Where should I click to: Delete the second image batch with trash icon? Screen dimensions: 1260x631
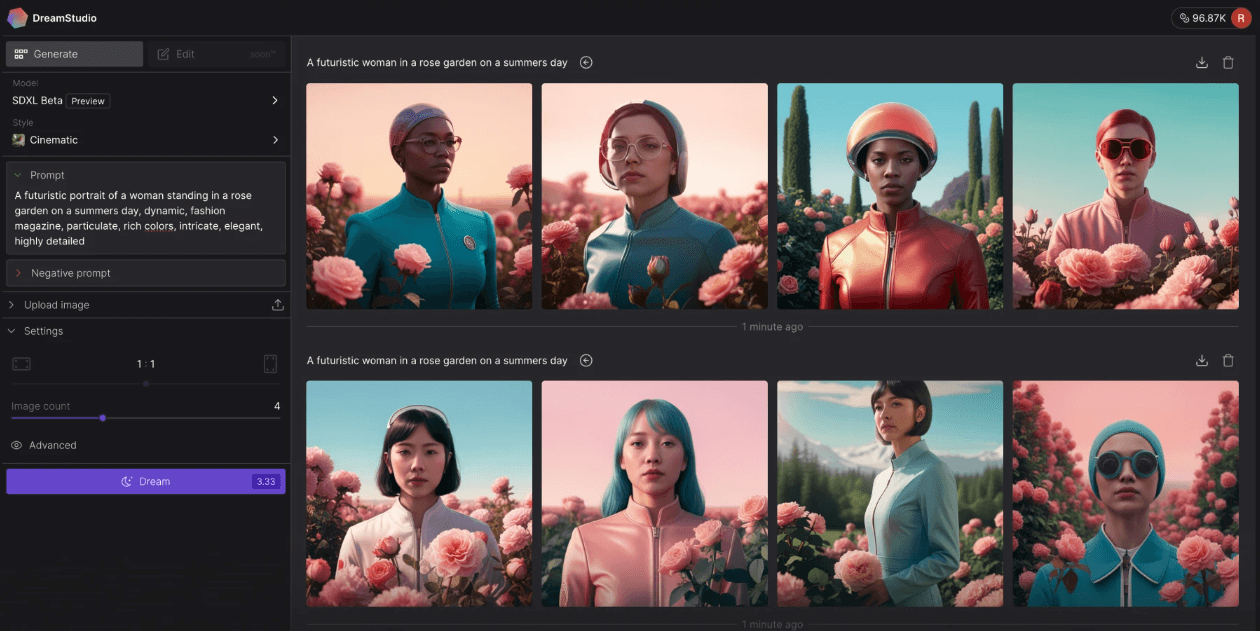point(1228,361)
